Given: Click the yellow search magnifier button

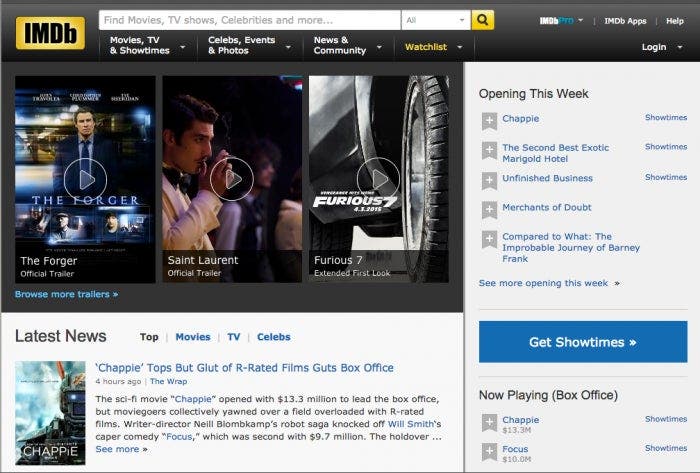Looking at the screenshot, I should point(483,20).
